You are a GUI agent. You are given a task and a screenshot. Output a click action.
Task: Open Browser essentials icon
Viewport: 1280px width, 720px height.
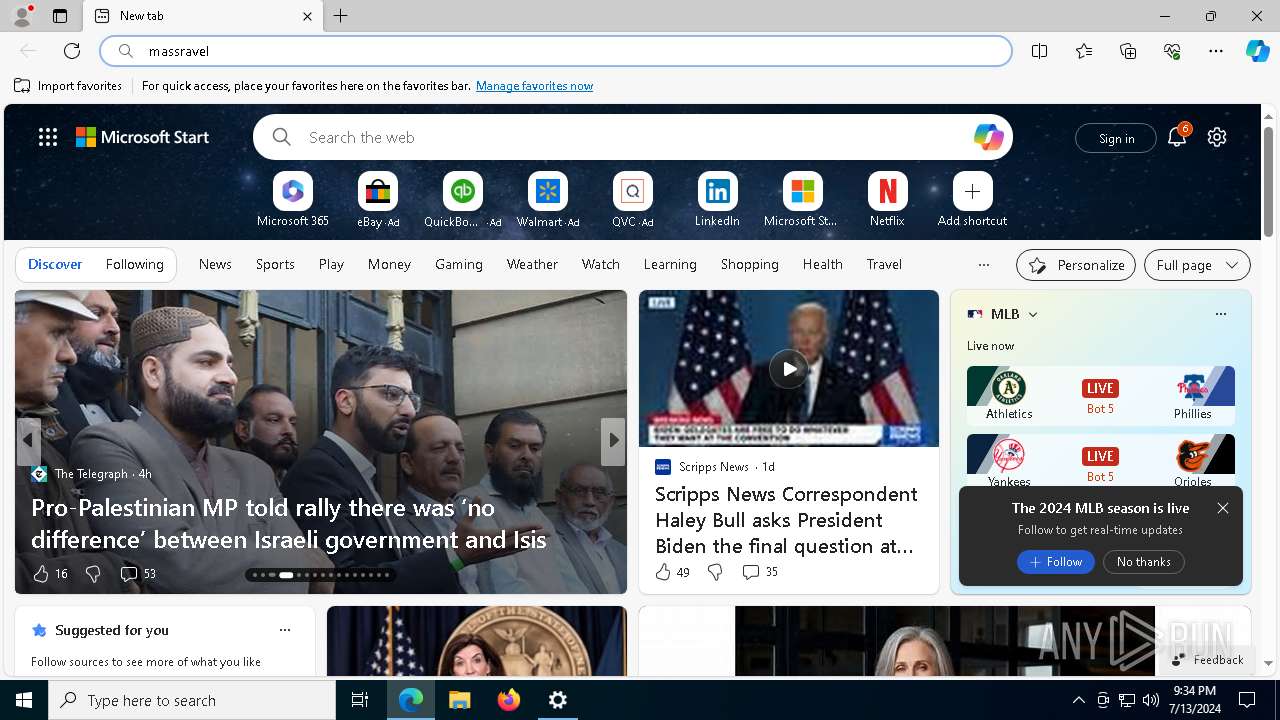(1172, 51)
